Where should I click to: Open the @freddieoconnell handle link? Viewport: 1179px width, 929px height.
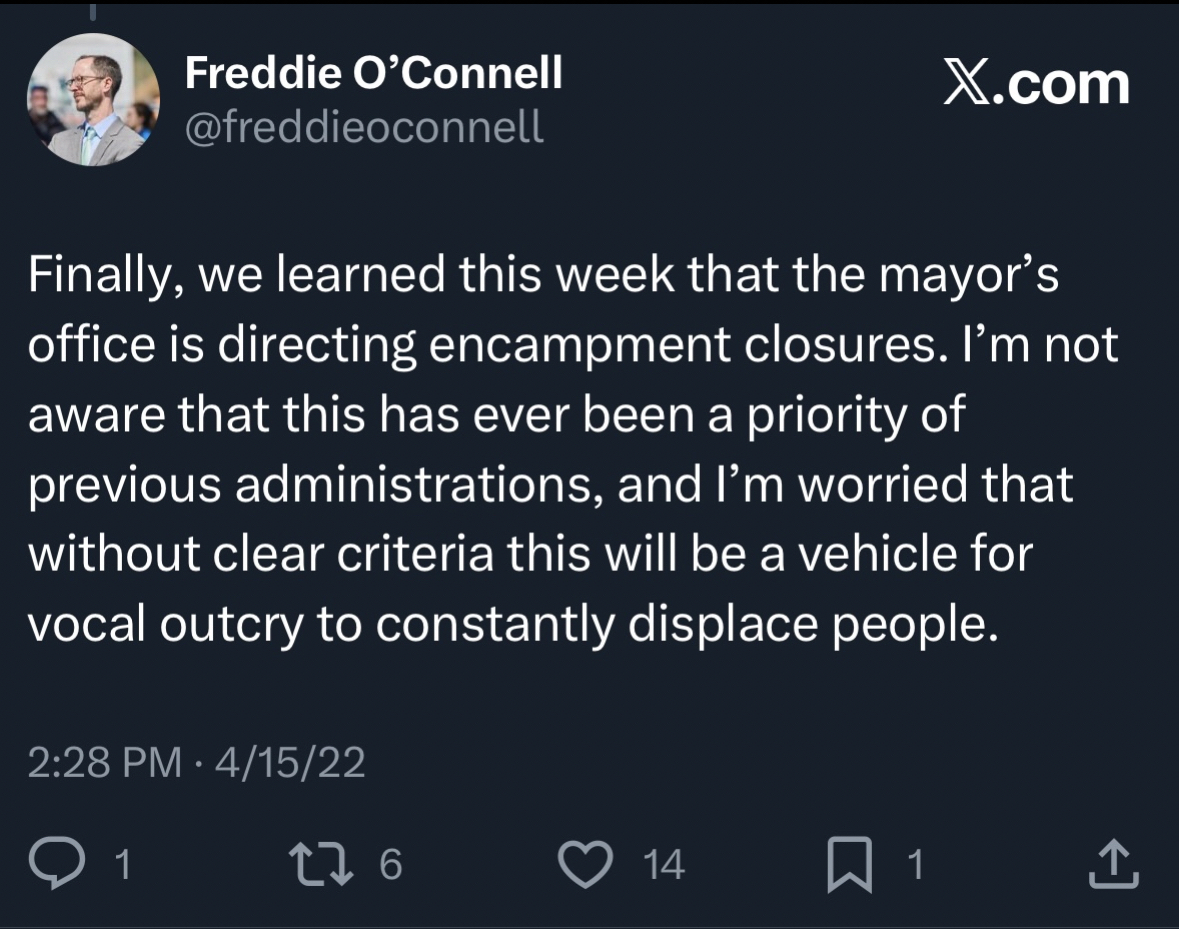(x=364, y=127)
